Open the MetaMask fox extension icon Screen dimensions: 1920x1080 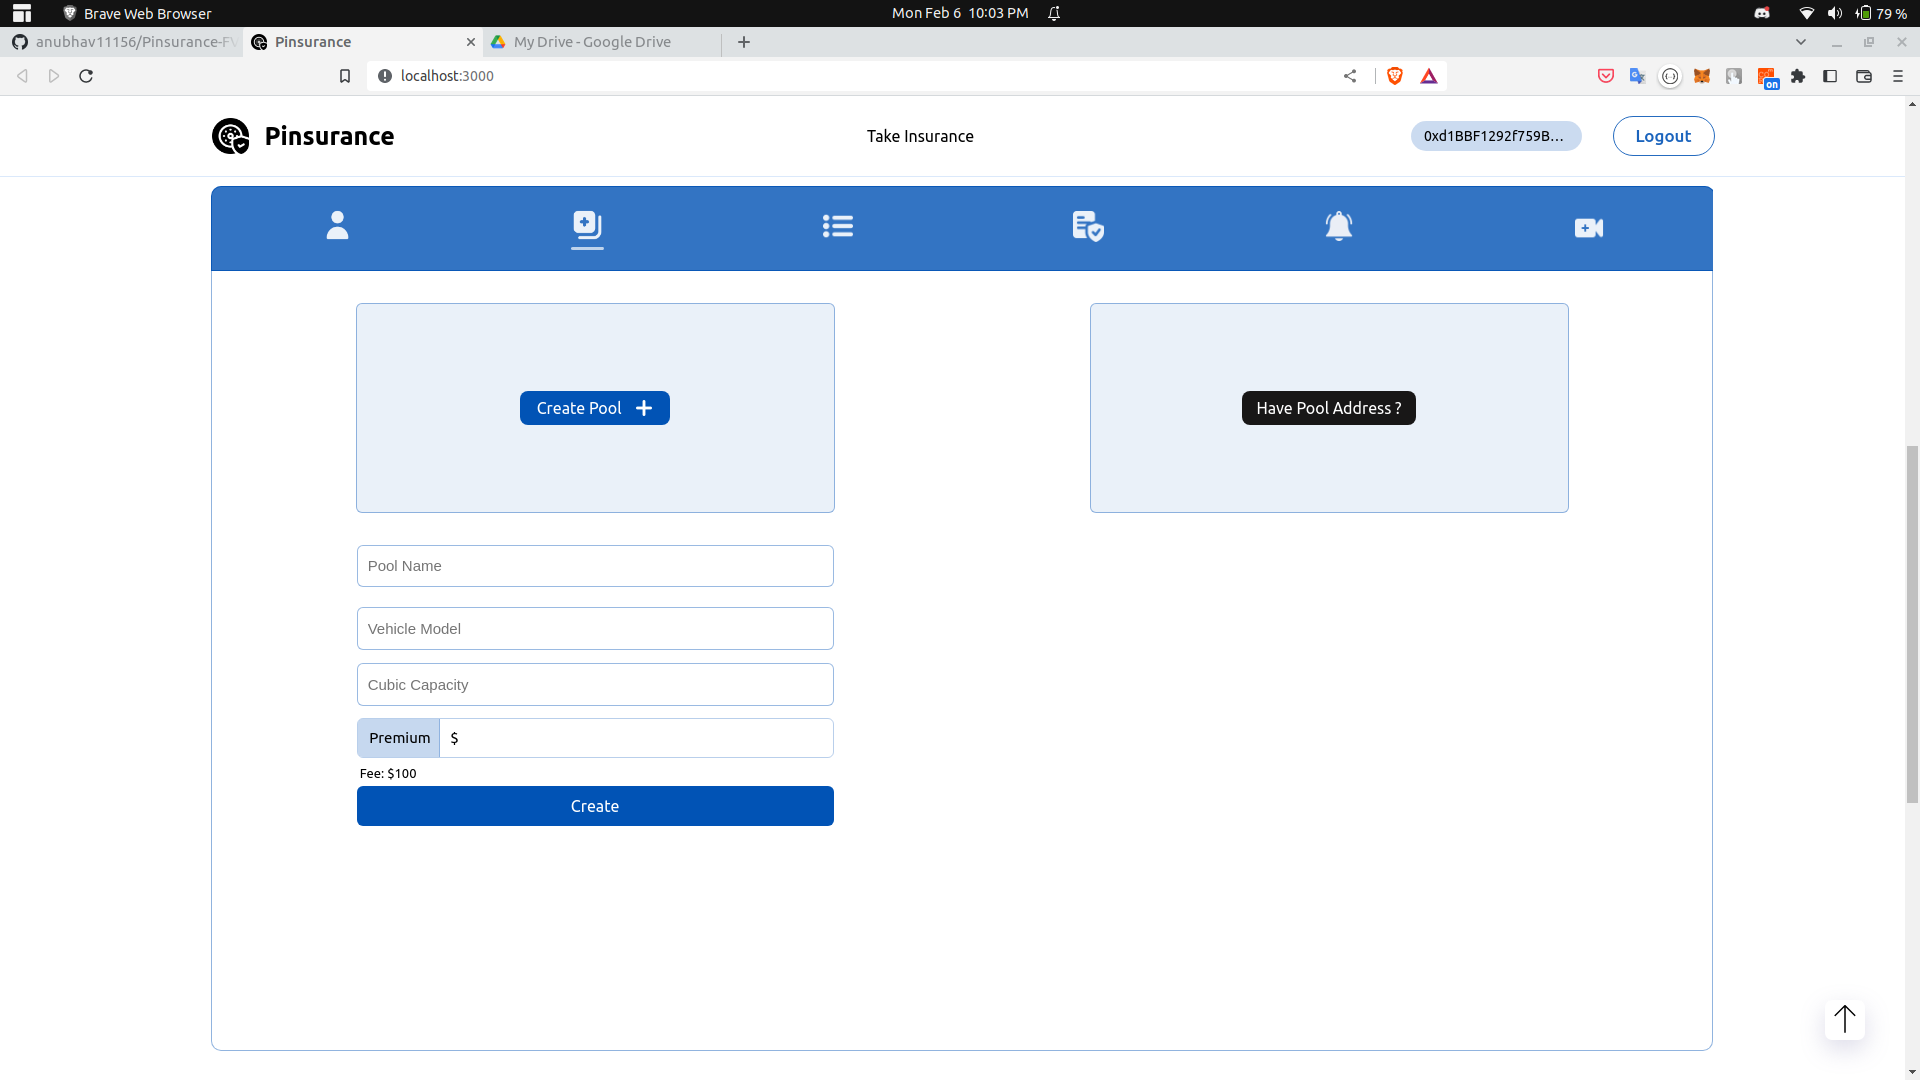[x=1702, y=76]
